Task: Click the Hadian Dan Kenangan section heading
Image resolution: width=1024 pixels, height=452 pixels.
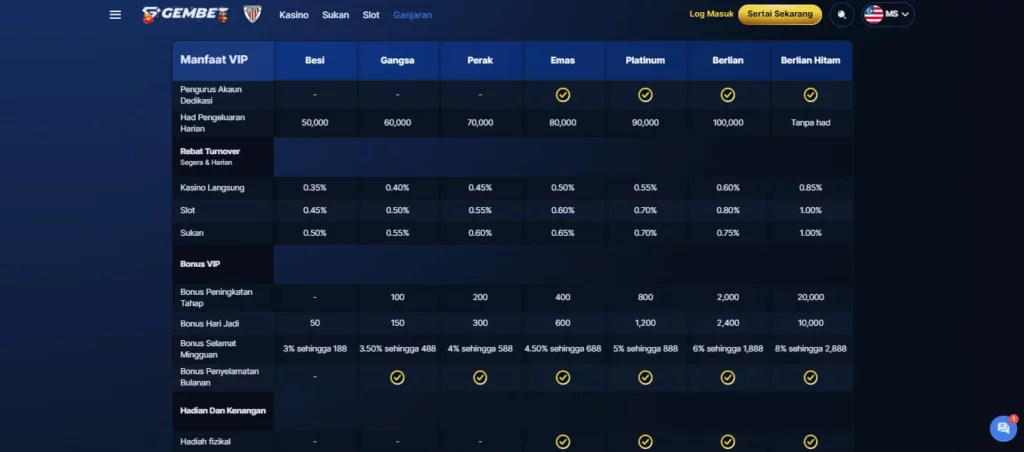Action: pos(223,411)
